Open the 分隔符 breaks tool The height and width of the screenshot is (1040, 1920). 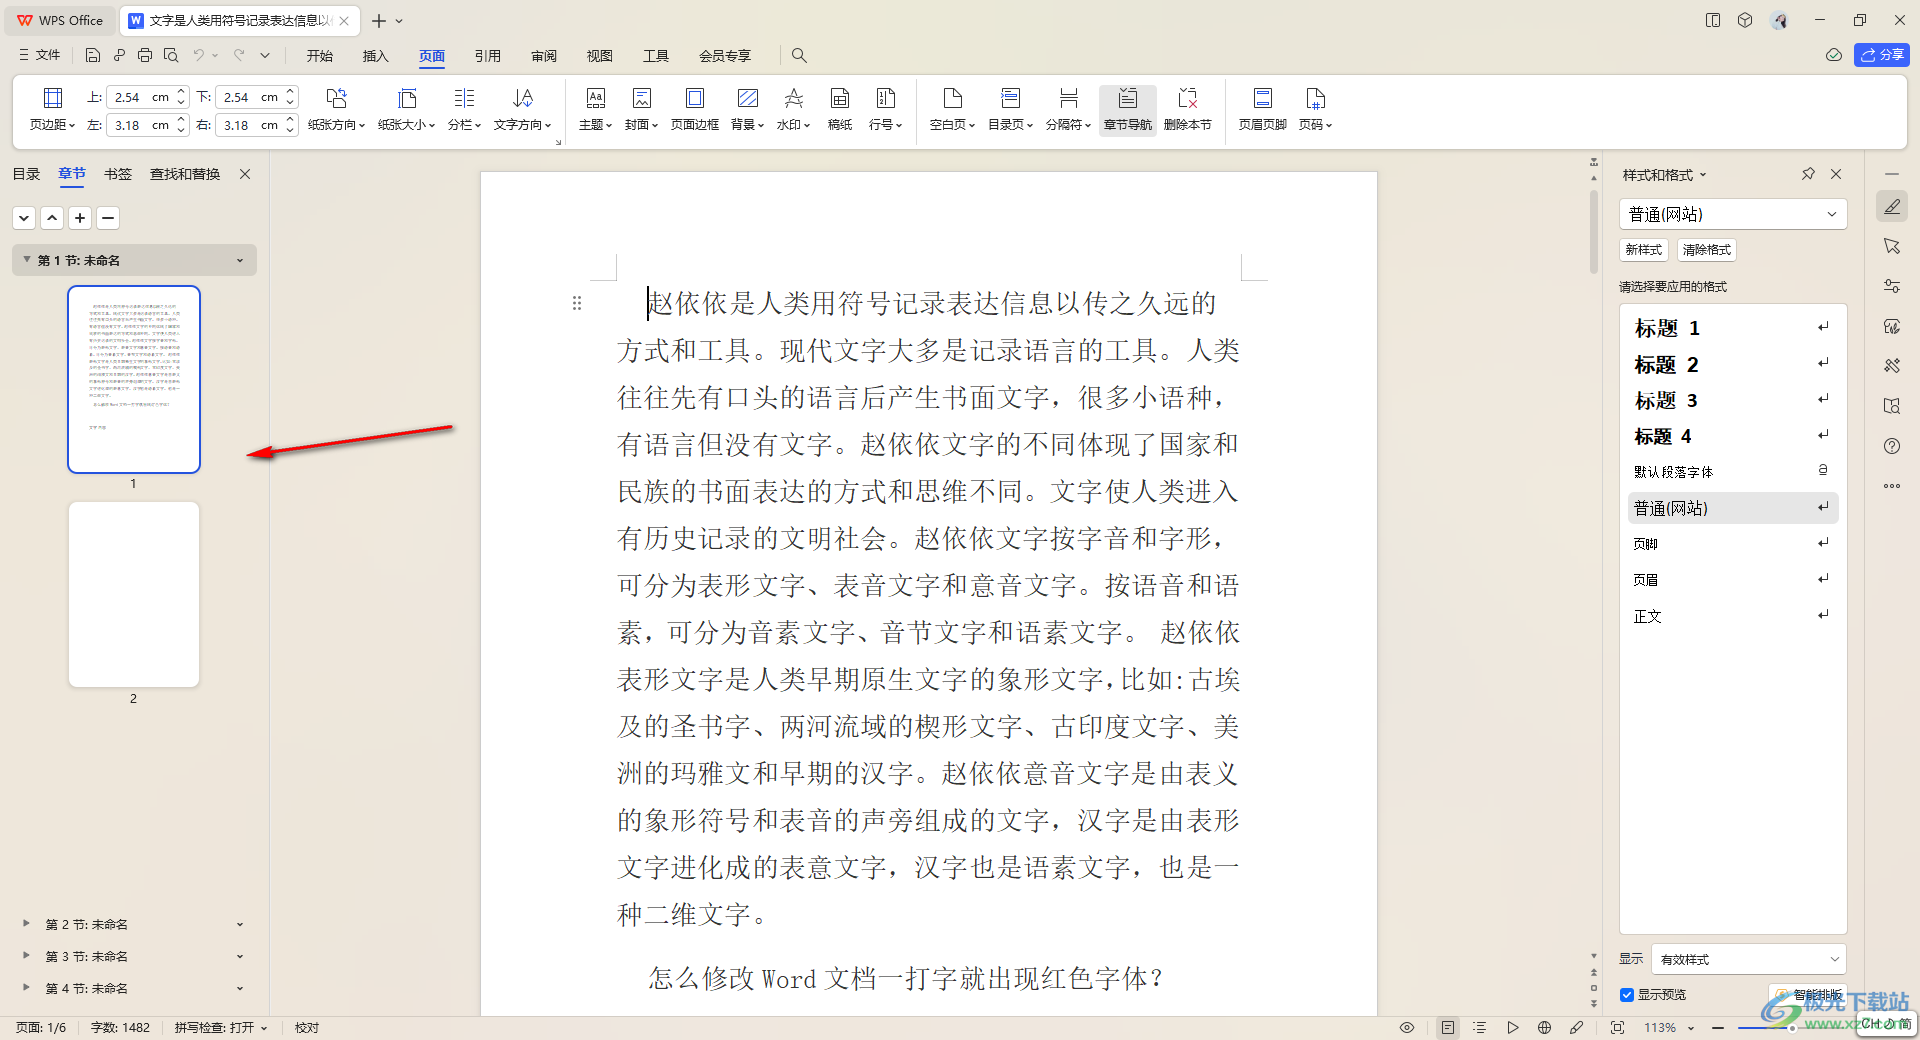point(1068,109)
